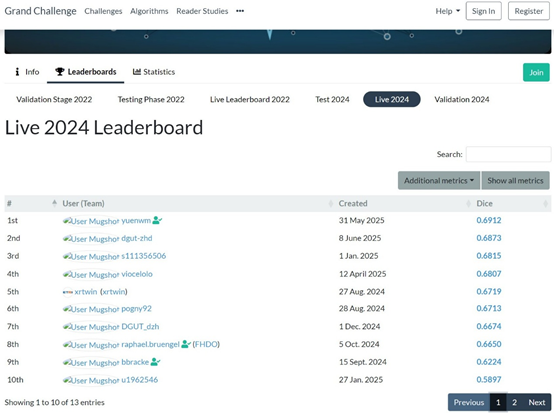Image resolution: width=554 pixels, height=413 pixels.
Task: Switch to the Validation 2024 leaderboard tab
Action: coord(461,99)
